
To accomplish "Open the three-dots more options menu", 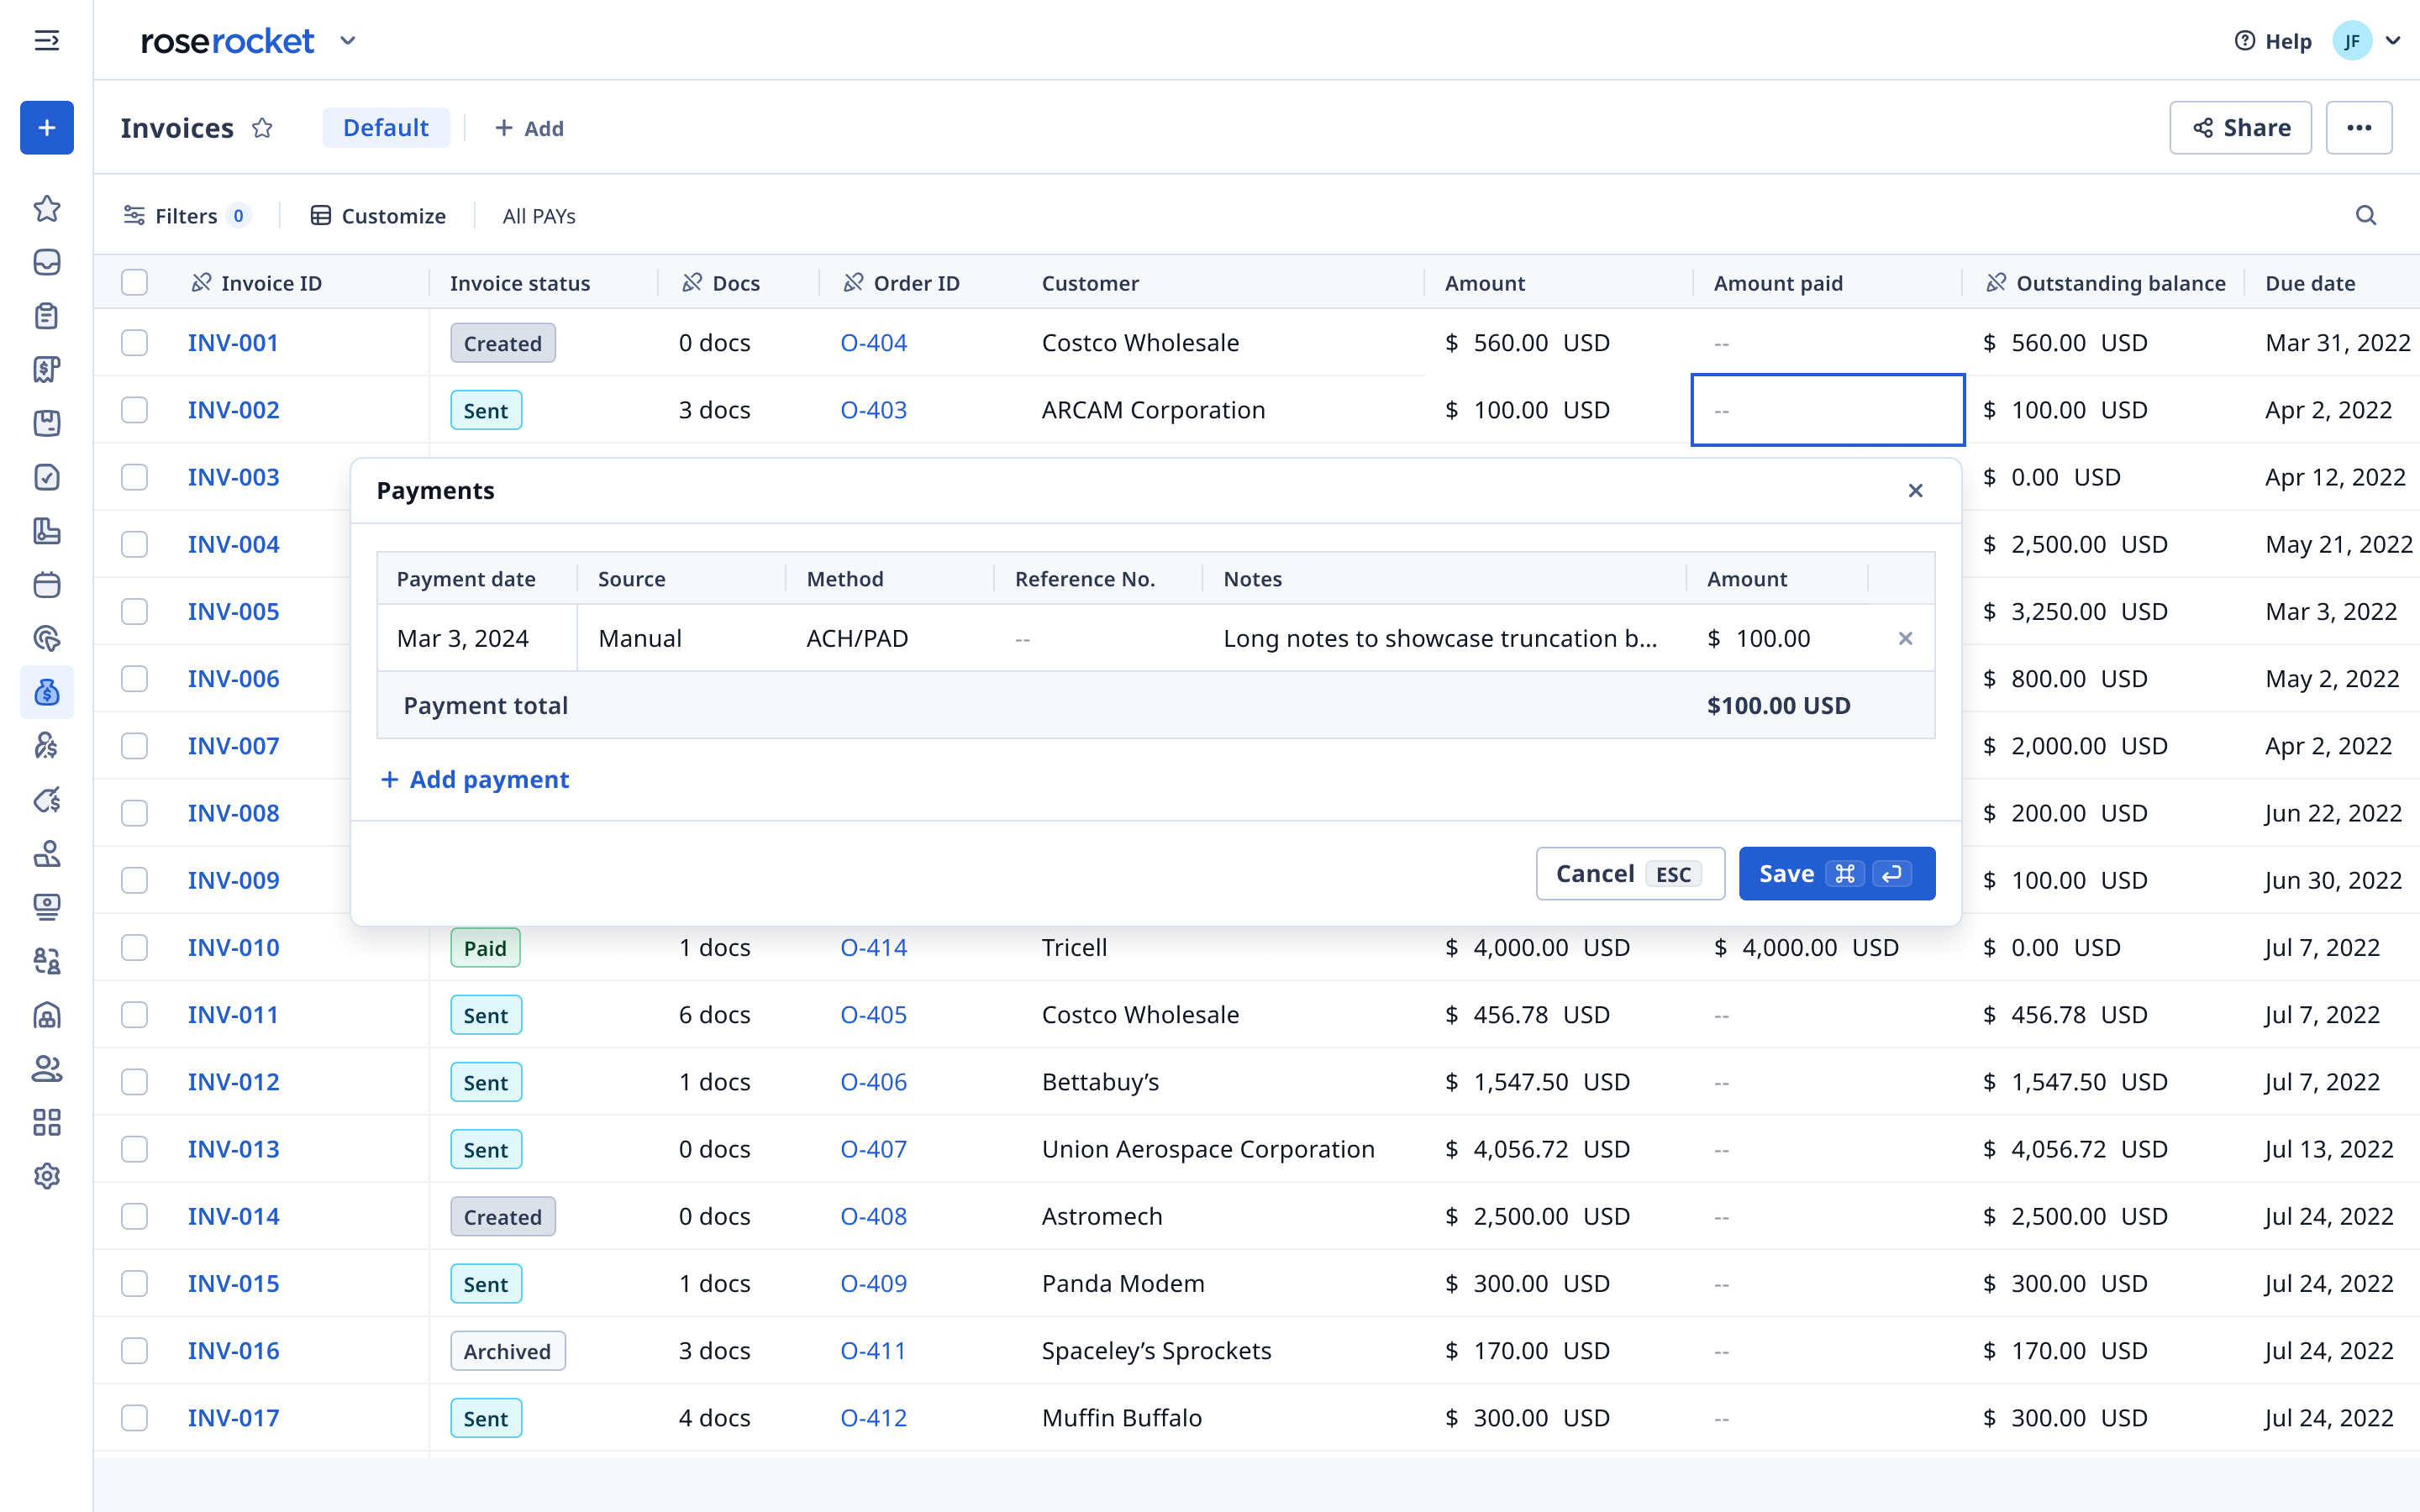I will click(x=2359, y=128).
